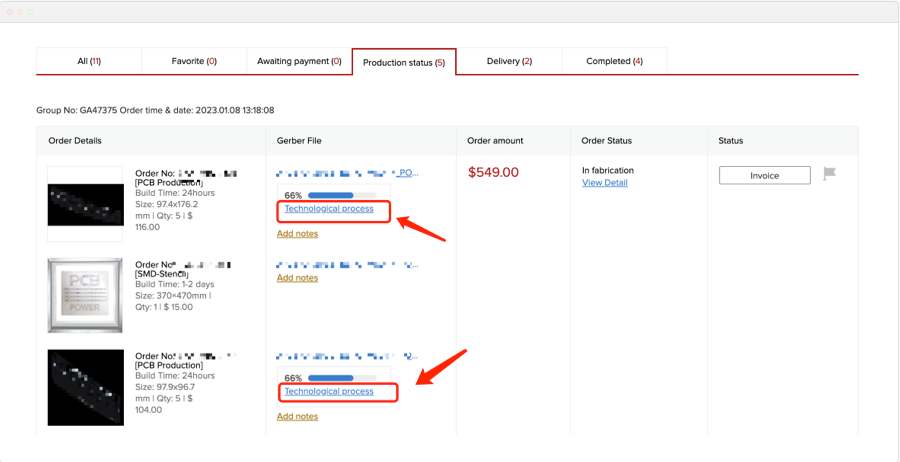
Task: Open Technological process link for third order
Action: point(329,392)
